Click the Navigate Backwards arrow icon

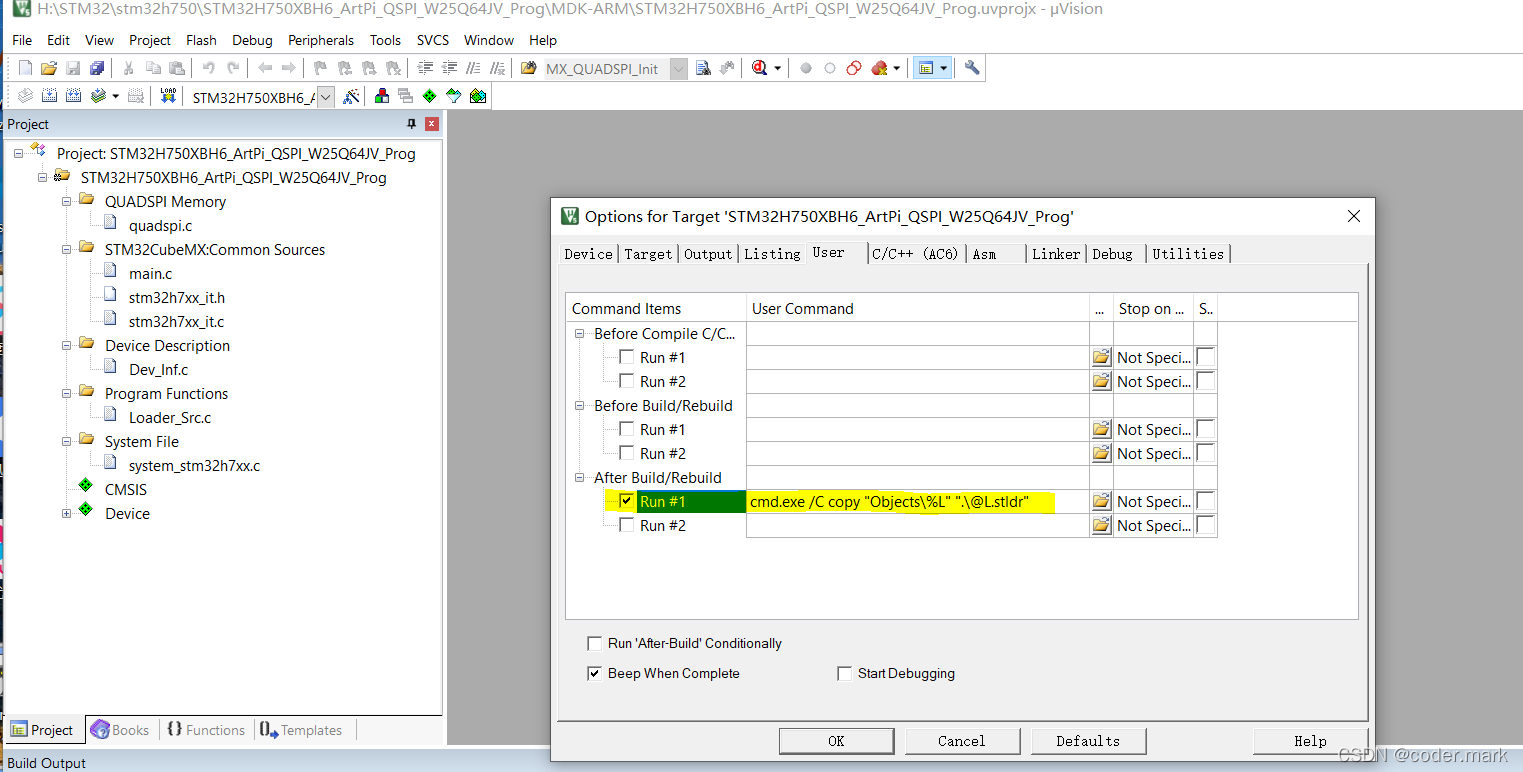[264, 68]
